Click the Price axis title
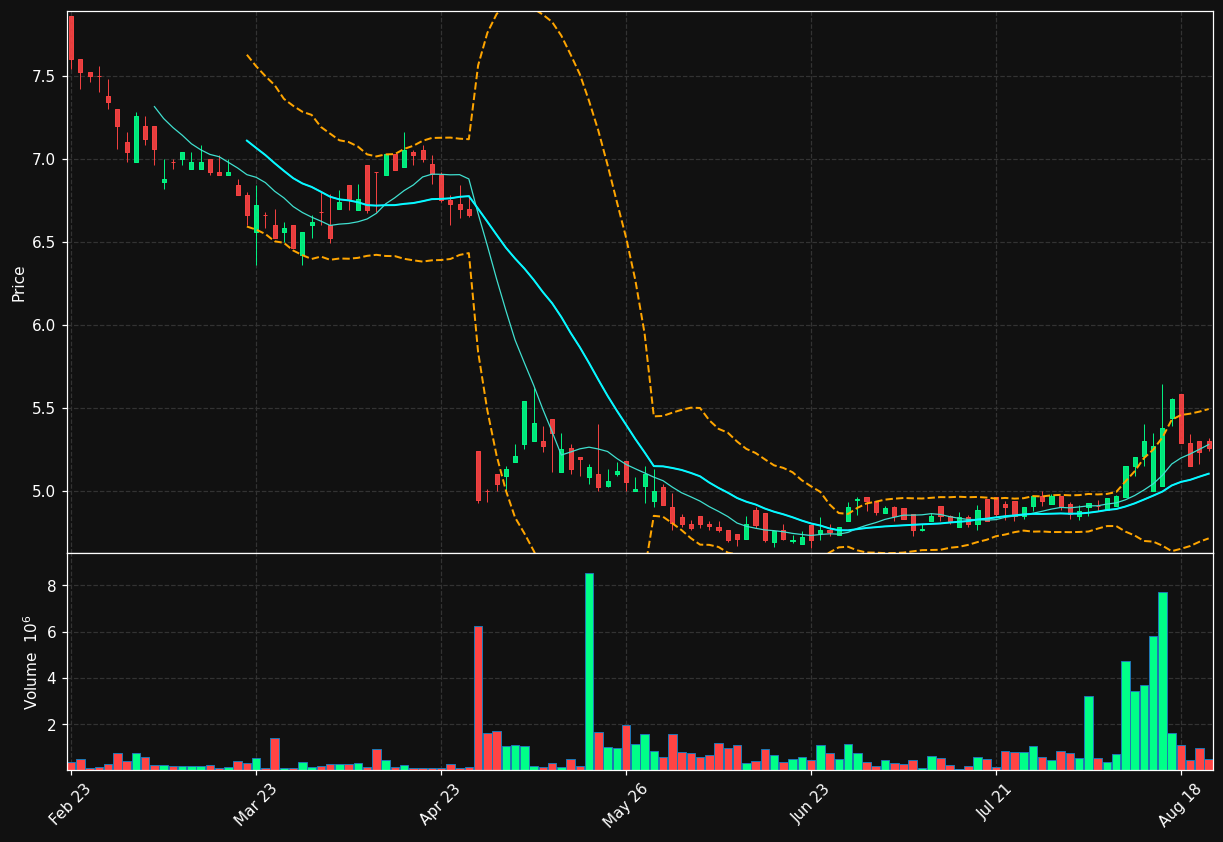The height and width of the screenshot is (842, 1223). coord(18,283)
